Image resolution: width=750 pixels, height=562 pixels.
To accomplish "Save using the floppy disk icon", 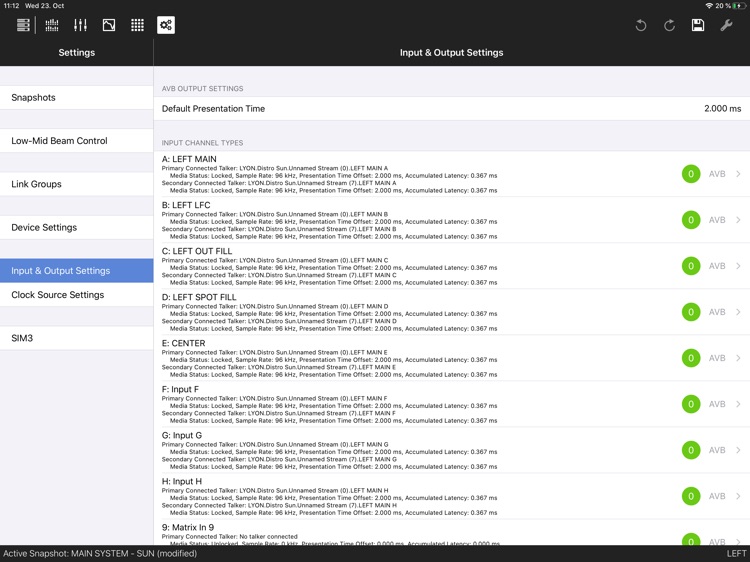I will coord(698,25).
